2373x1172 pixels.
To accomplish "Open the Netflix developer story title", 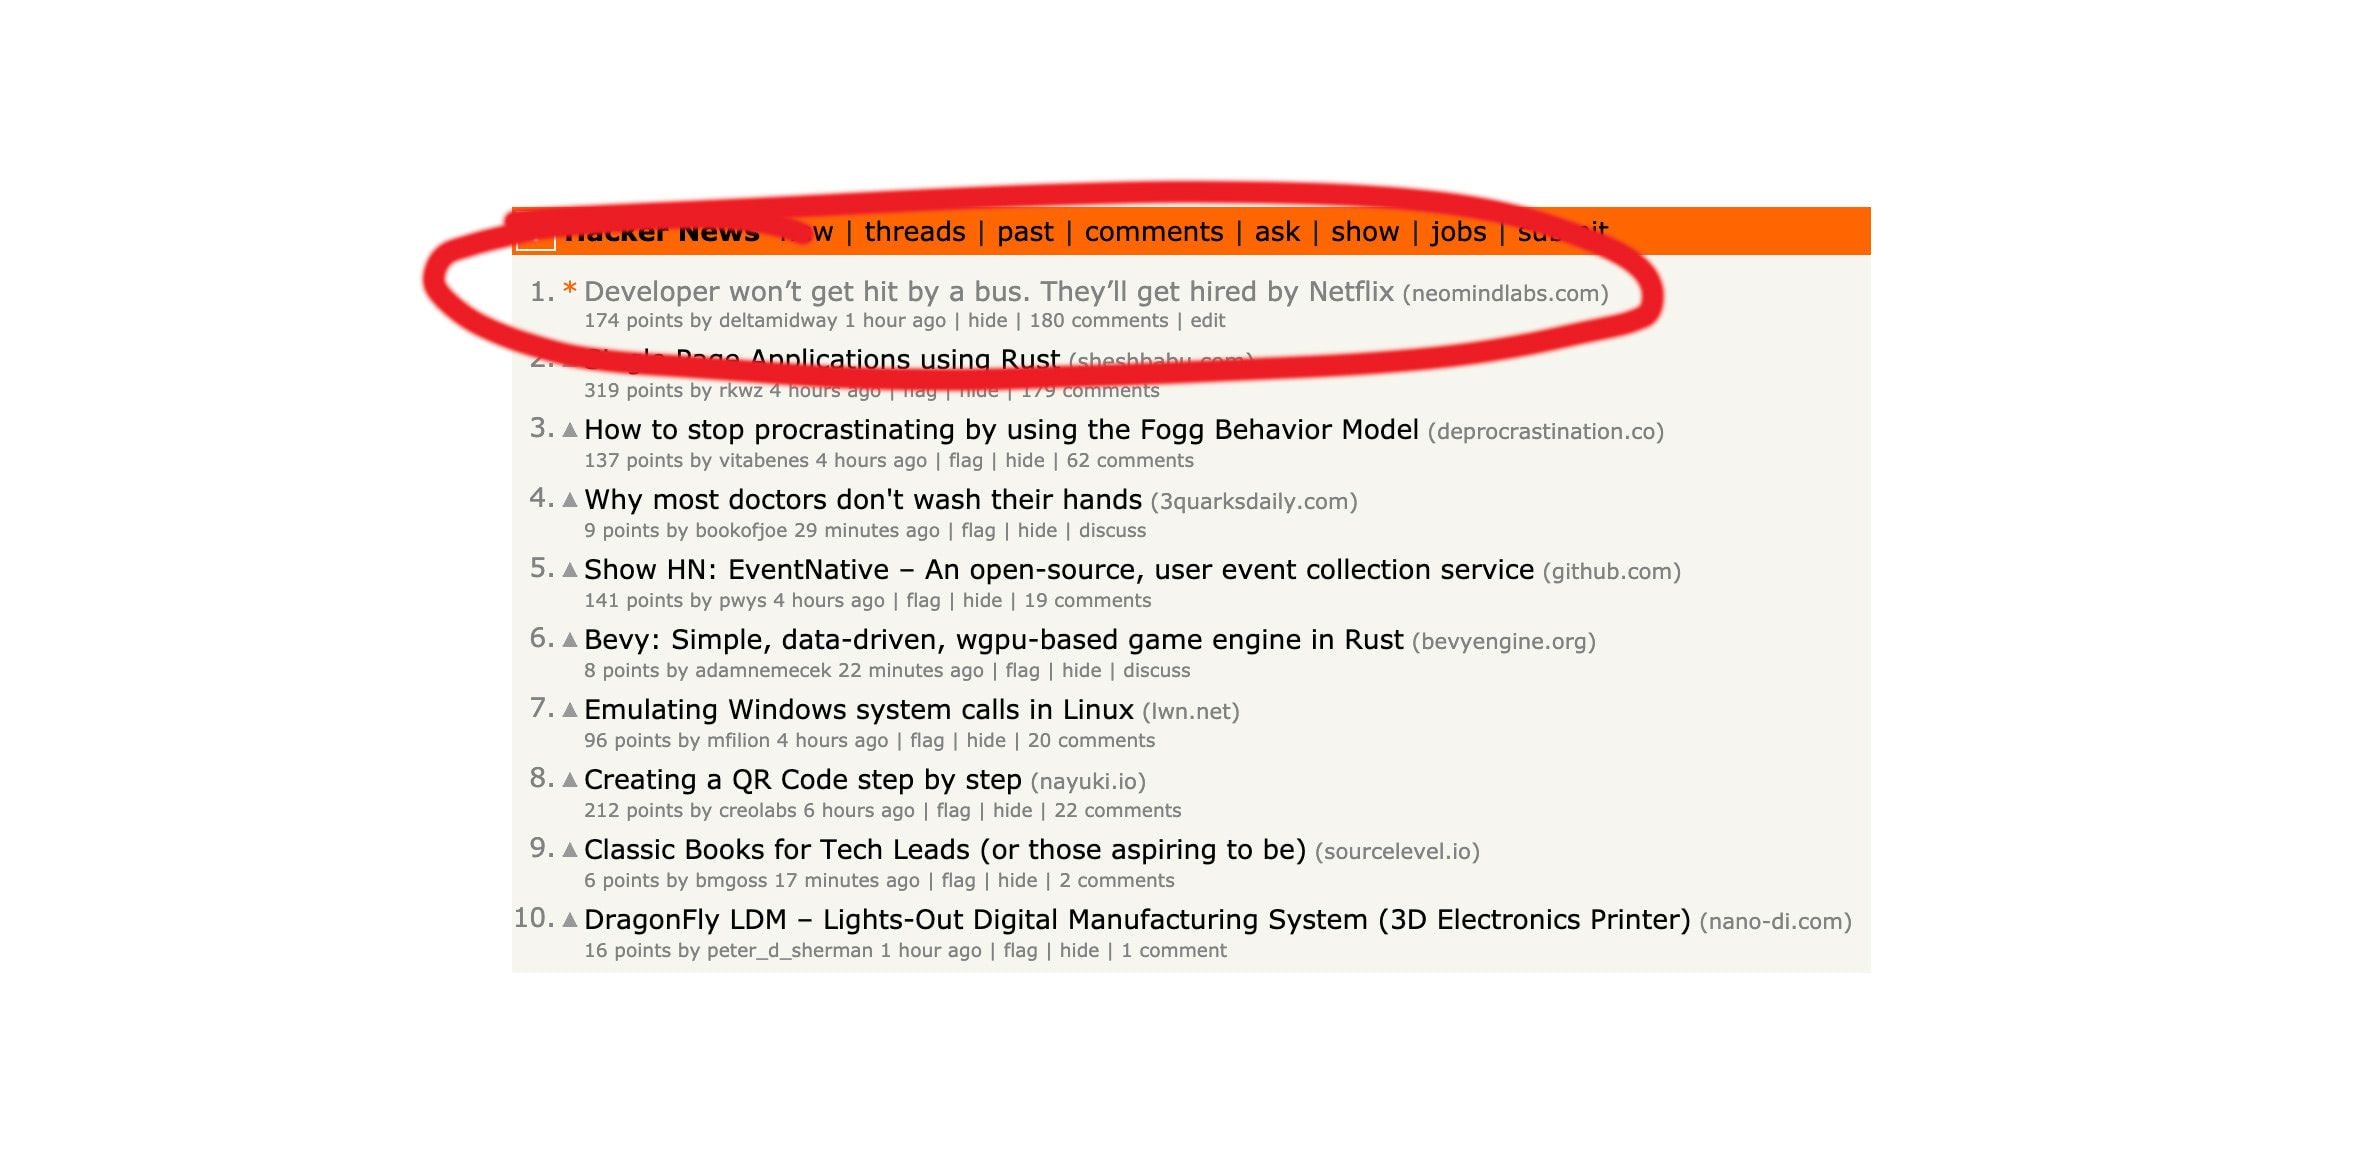I will (988, 292).
